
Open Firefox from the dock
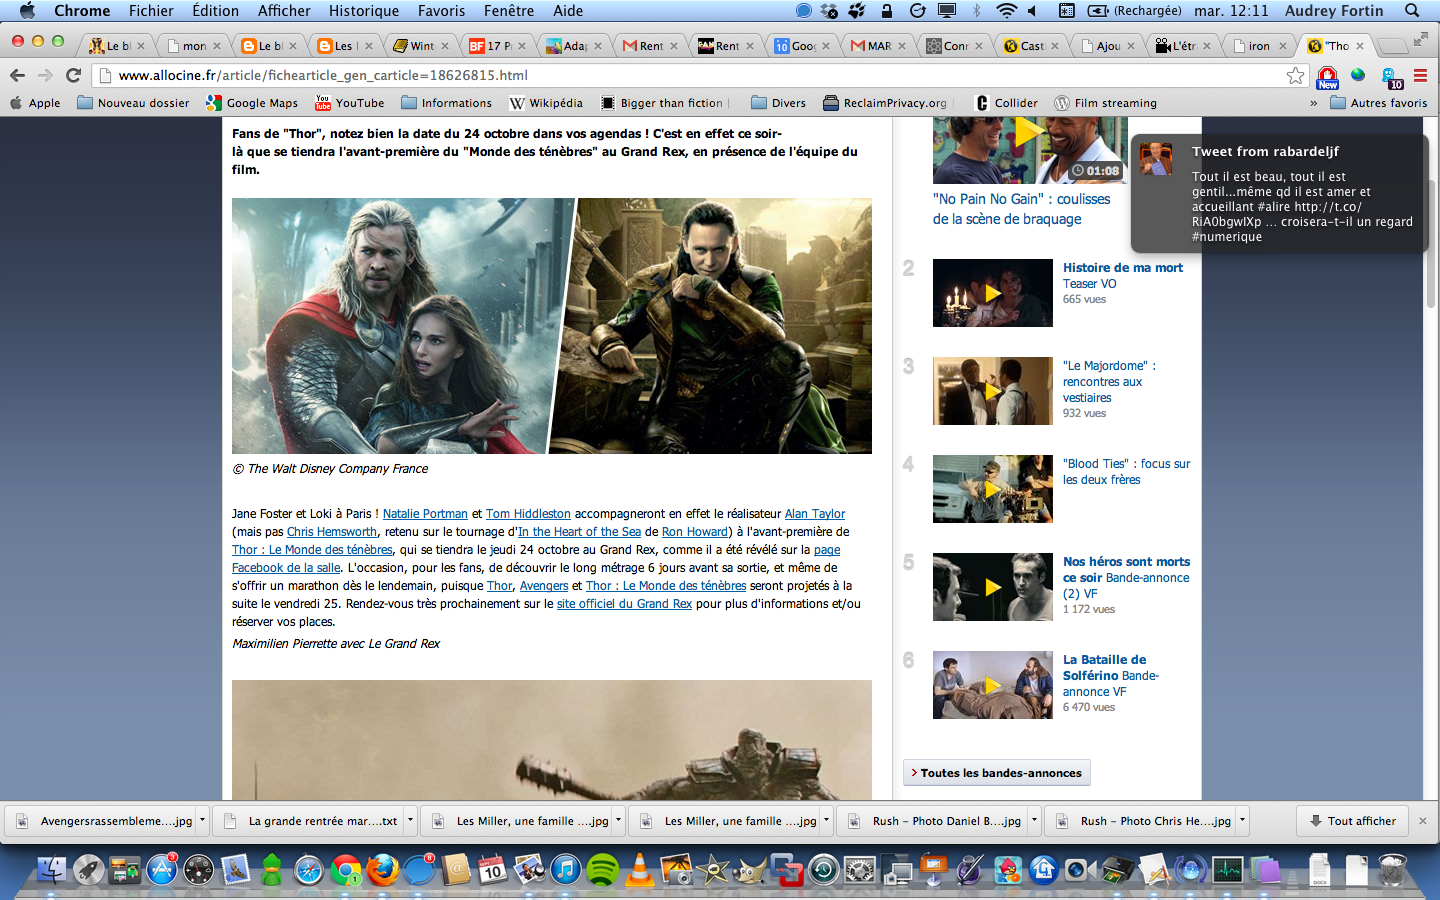(382, 870)
